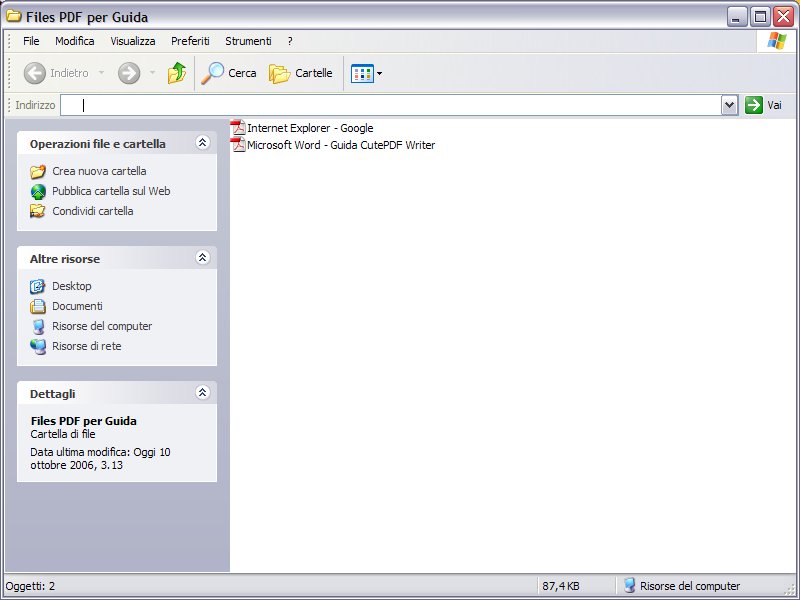Open the Visualizza menu

(132, 41)
